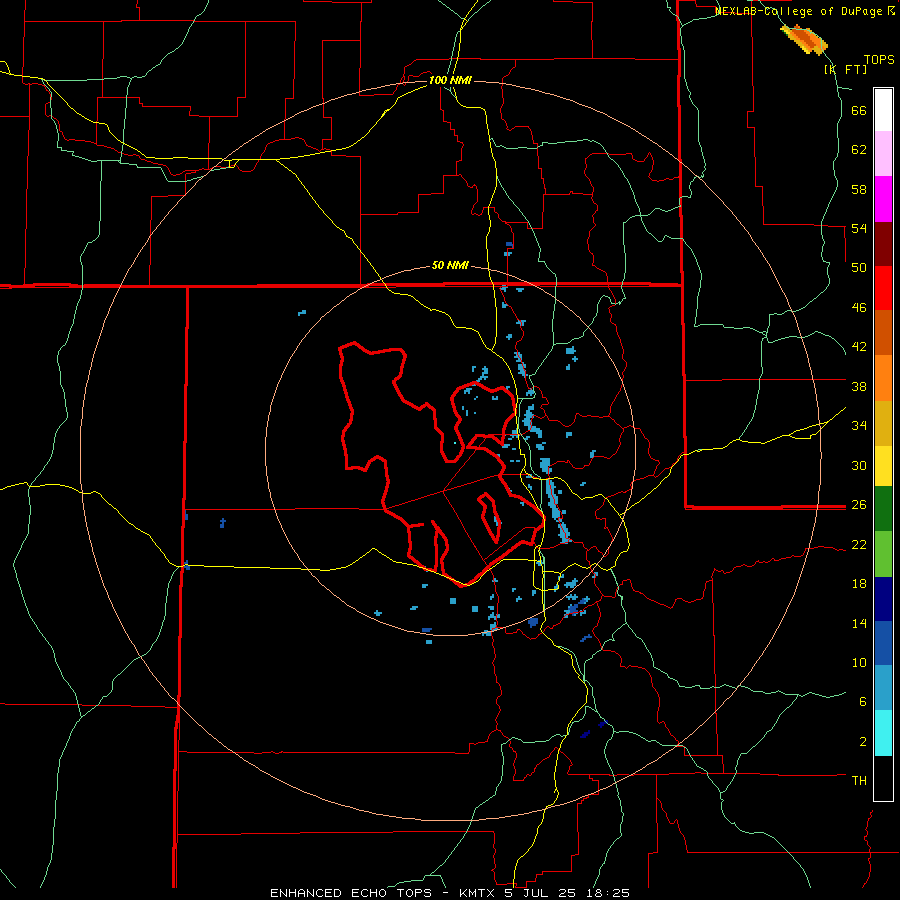The image size is (900, 900).
Task: Click the '58' legend value
Action: click(x=859, y=189)
